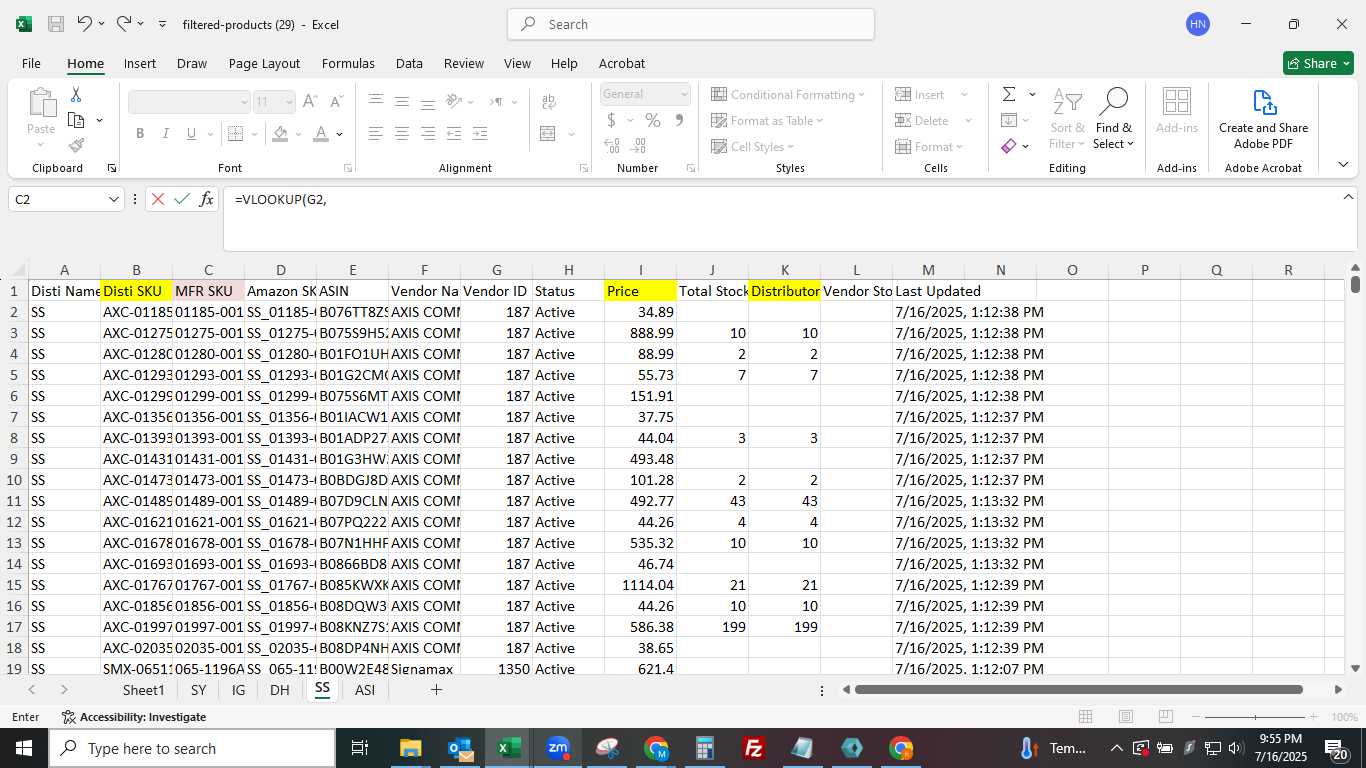Image resolution: width=1366 pixels, height=768 pixels.
Task: Toggle Wrap Text
Action: coord(548,102)
